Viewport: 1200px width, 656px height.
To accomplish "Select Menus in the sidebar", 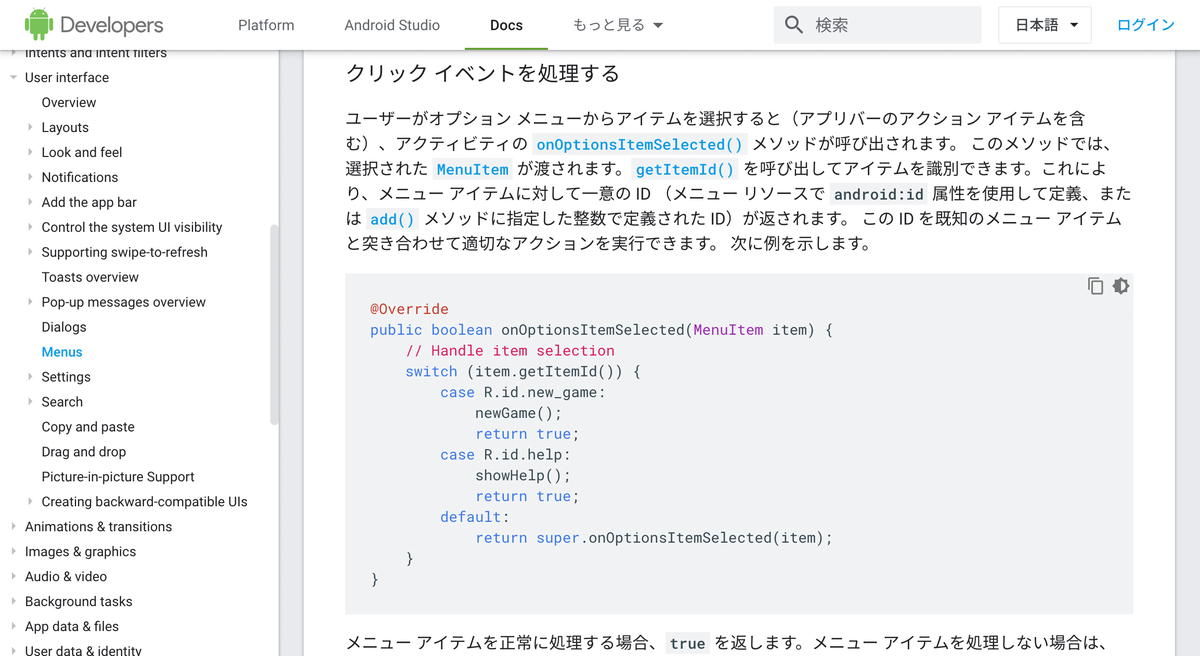I will [x=62, y=352].
